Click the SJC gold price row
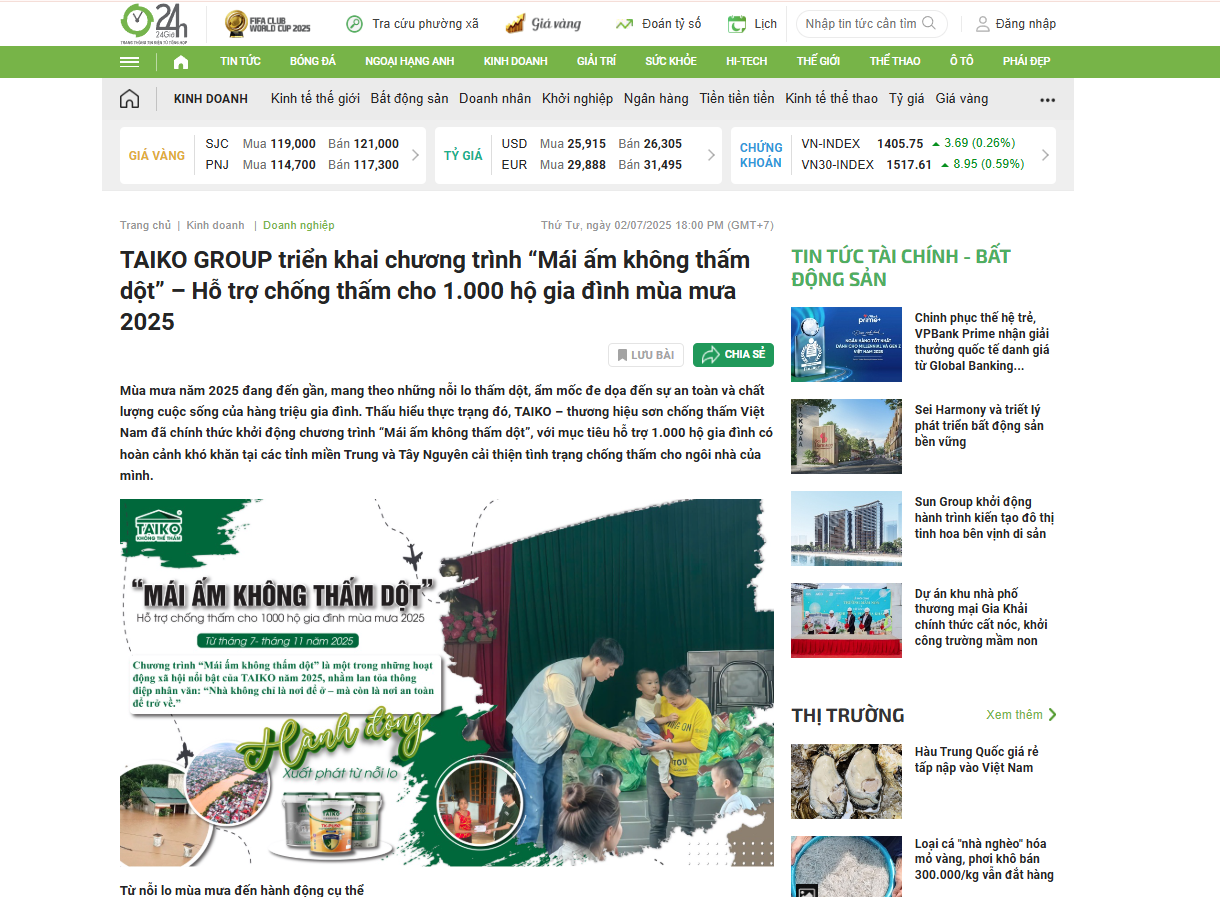 tap(302, 144)
